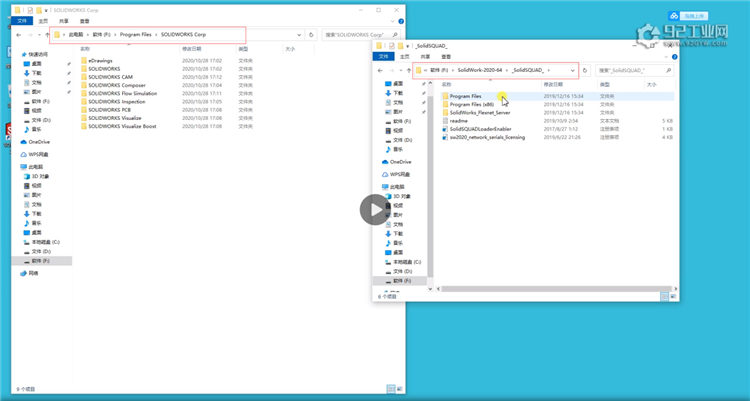
Task: Click Up arrow in _SolidSQUAD_ window
Action: pos(408,70)
